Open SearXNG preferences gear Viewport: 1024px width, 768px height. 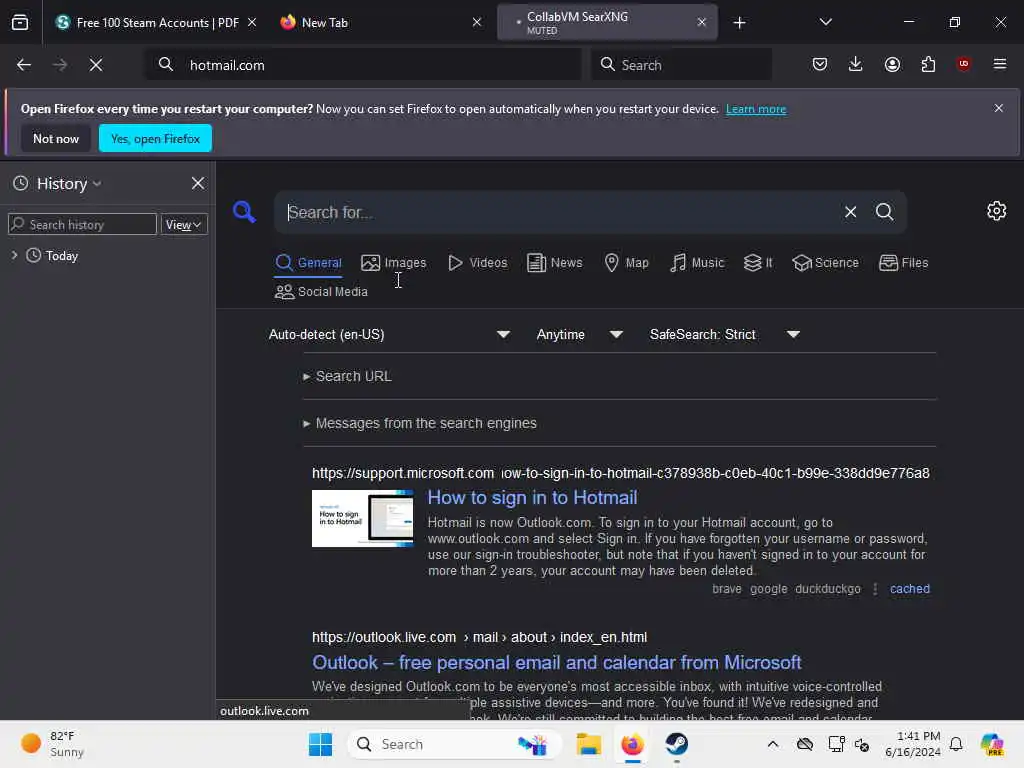point(997,211)
